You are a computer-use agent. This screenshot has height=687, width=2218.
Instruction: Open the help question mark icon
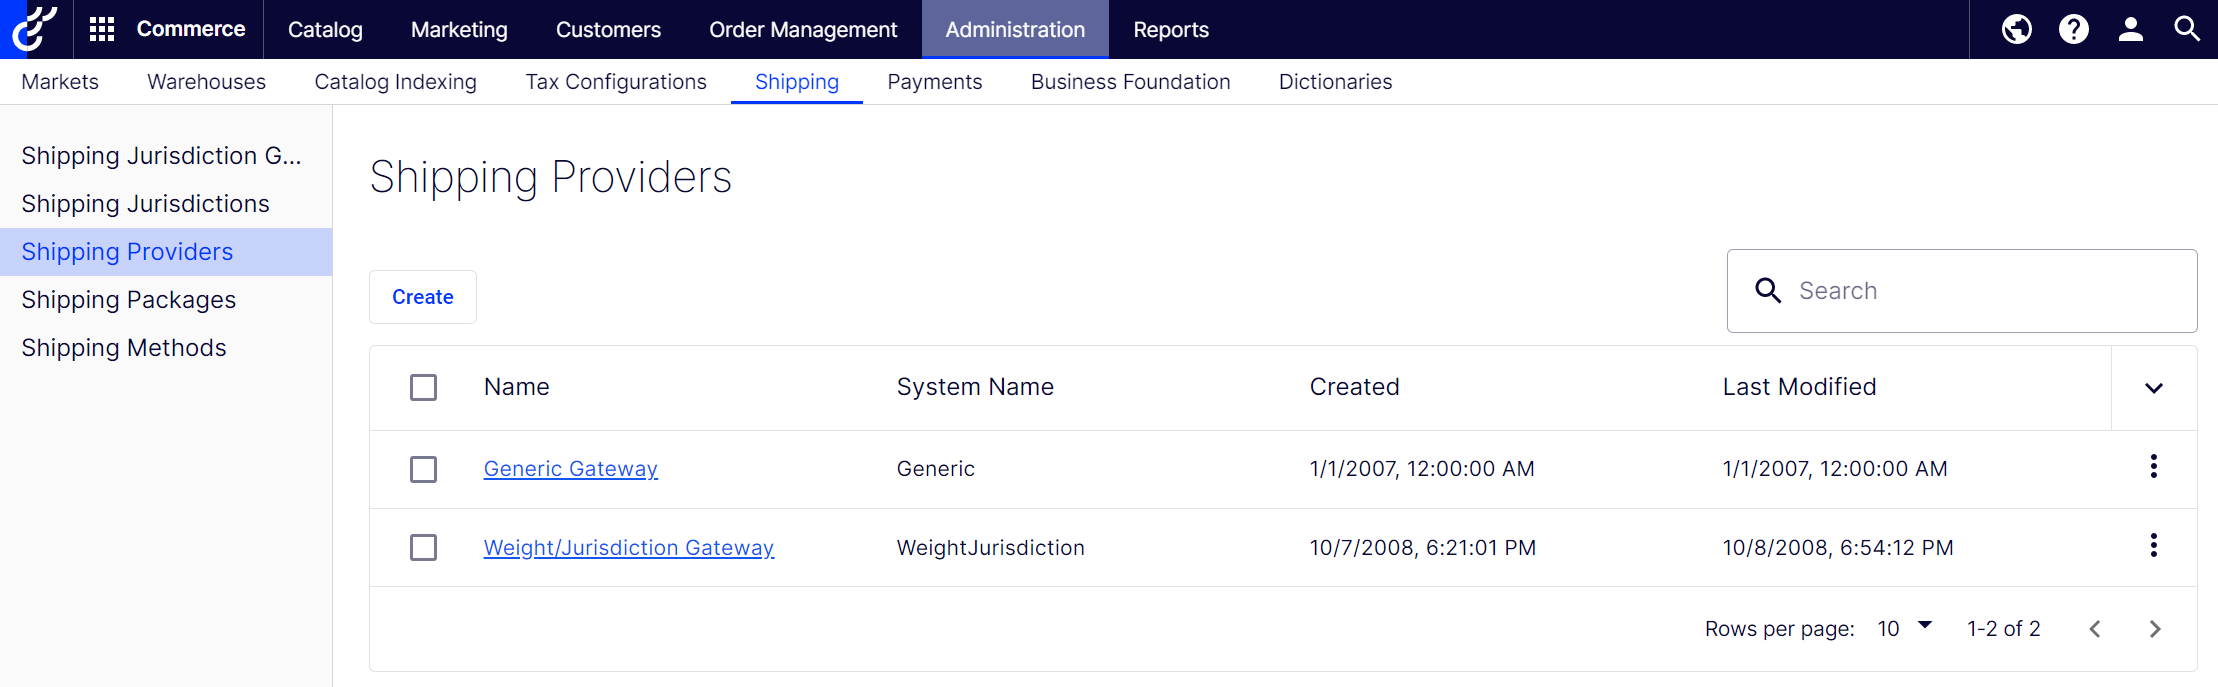(x=2073, y=29)
